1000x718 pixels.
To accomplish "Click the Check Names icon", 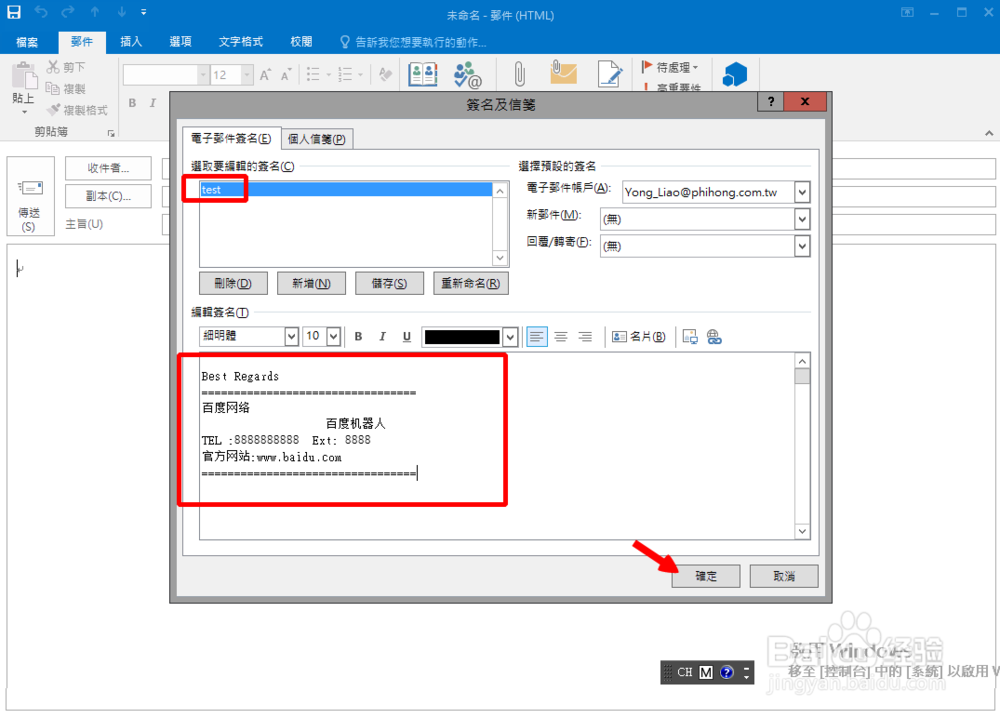I will 466,74.
